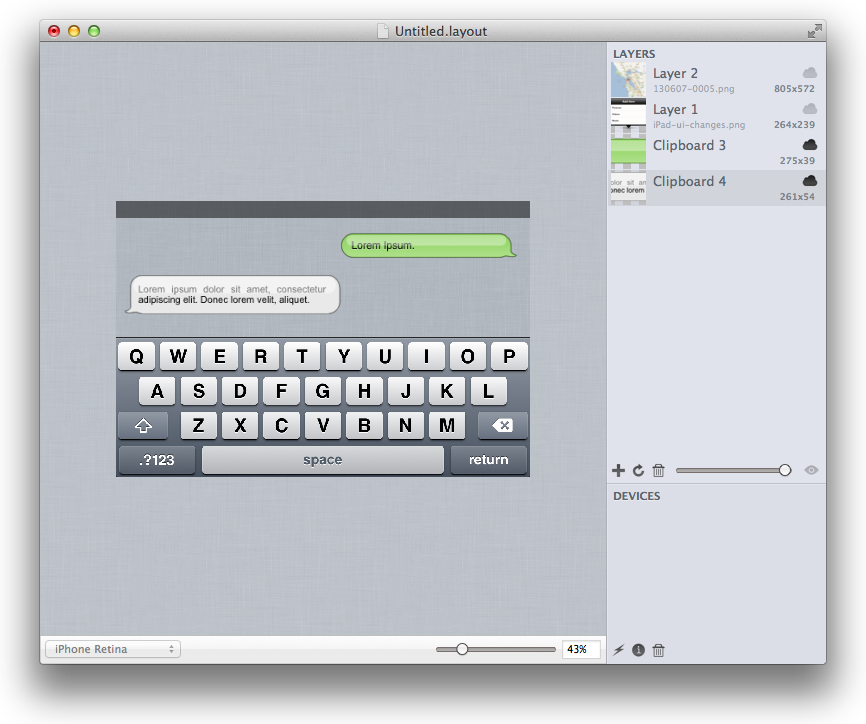Select Layer 2 in the layers list

click(717, 80)
